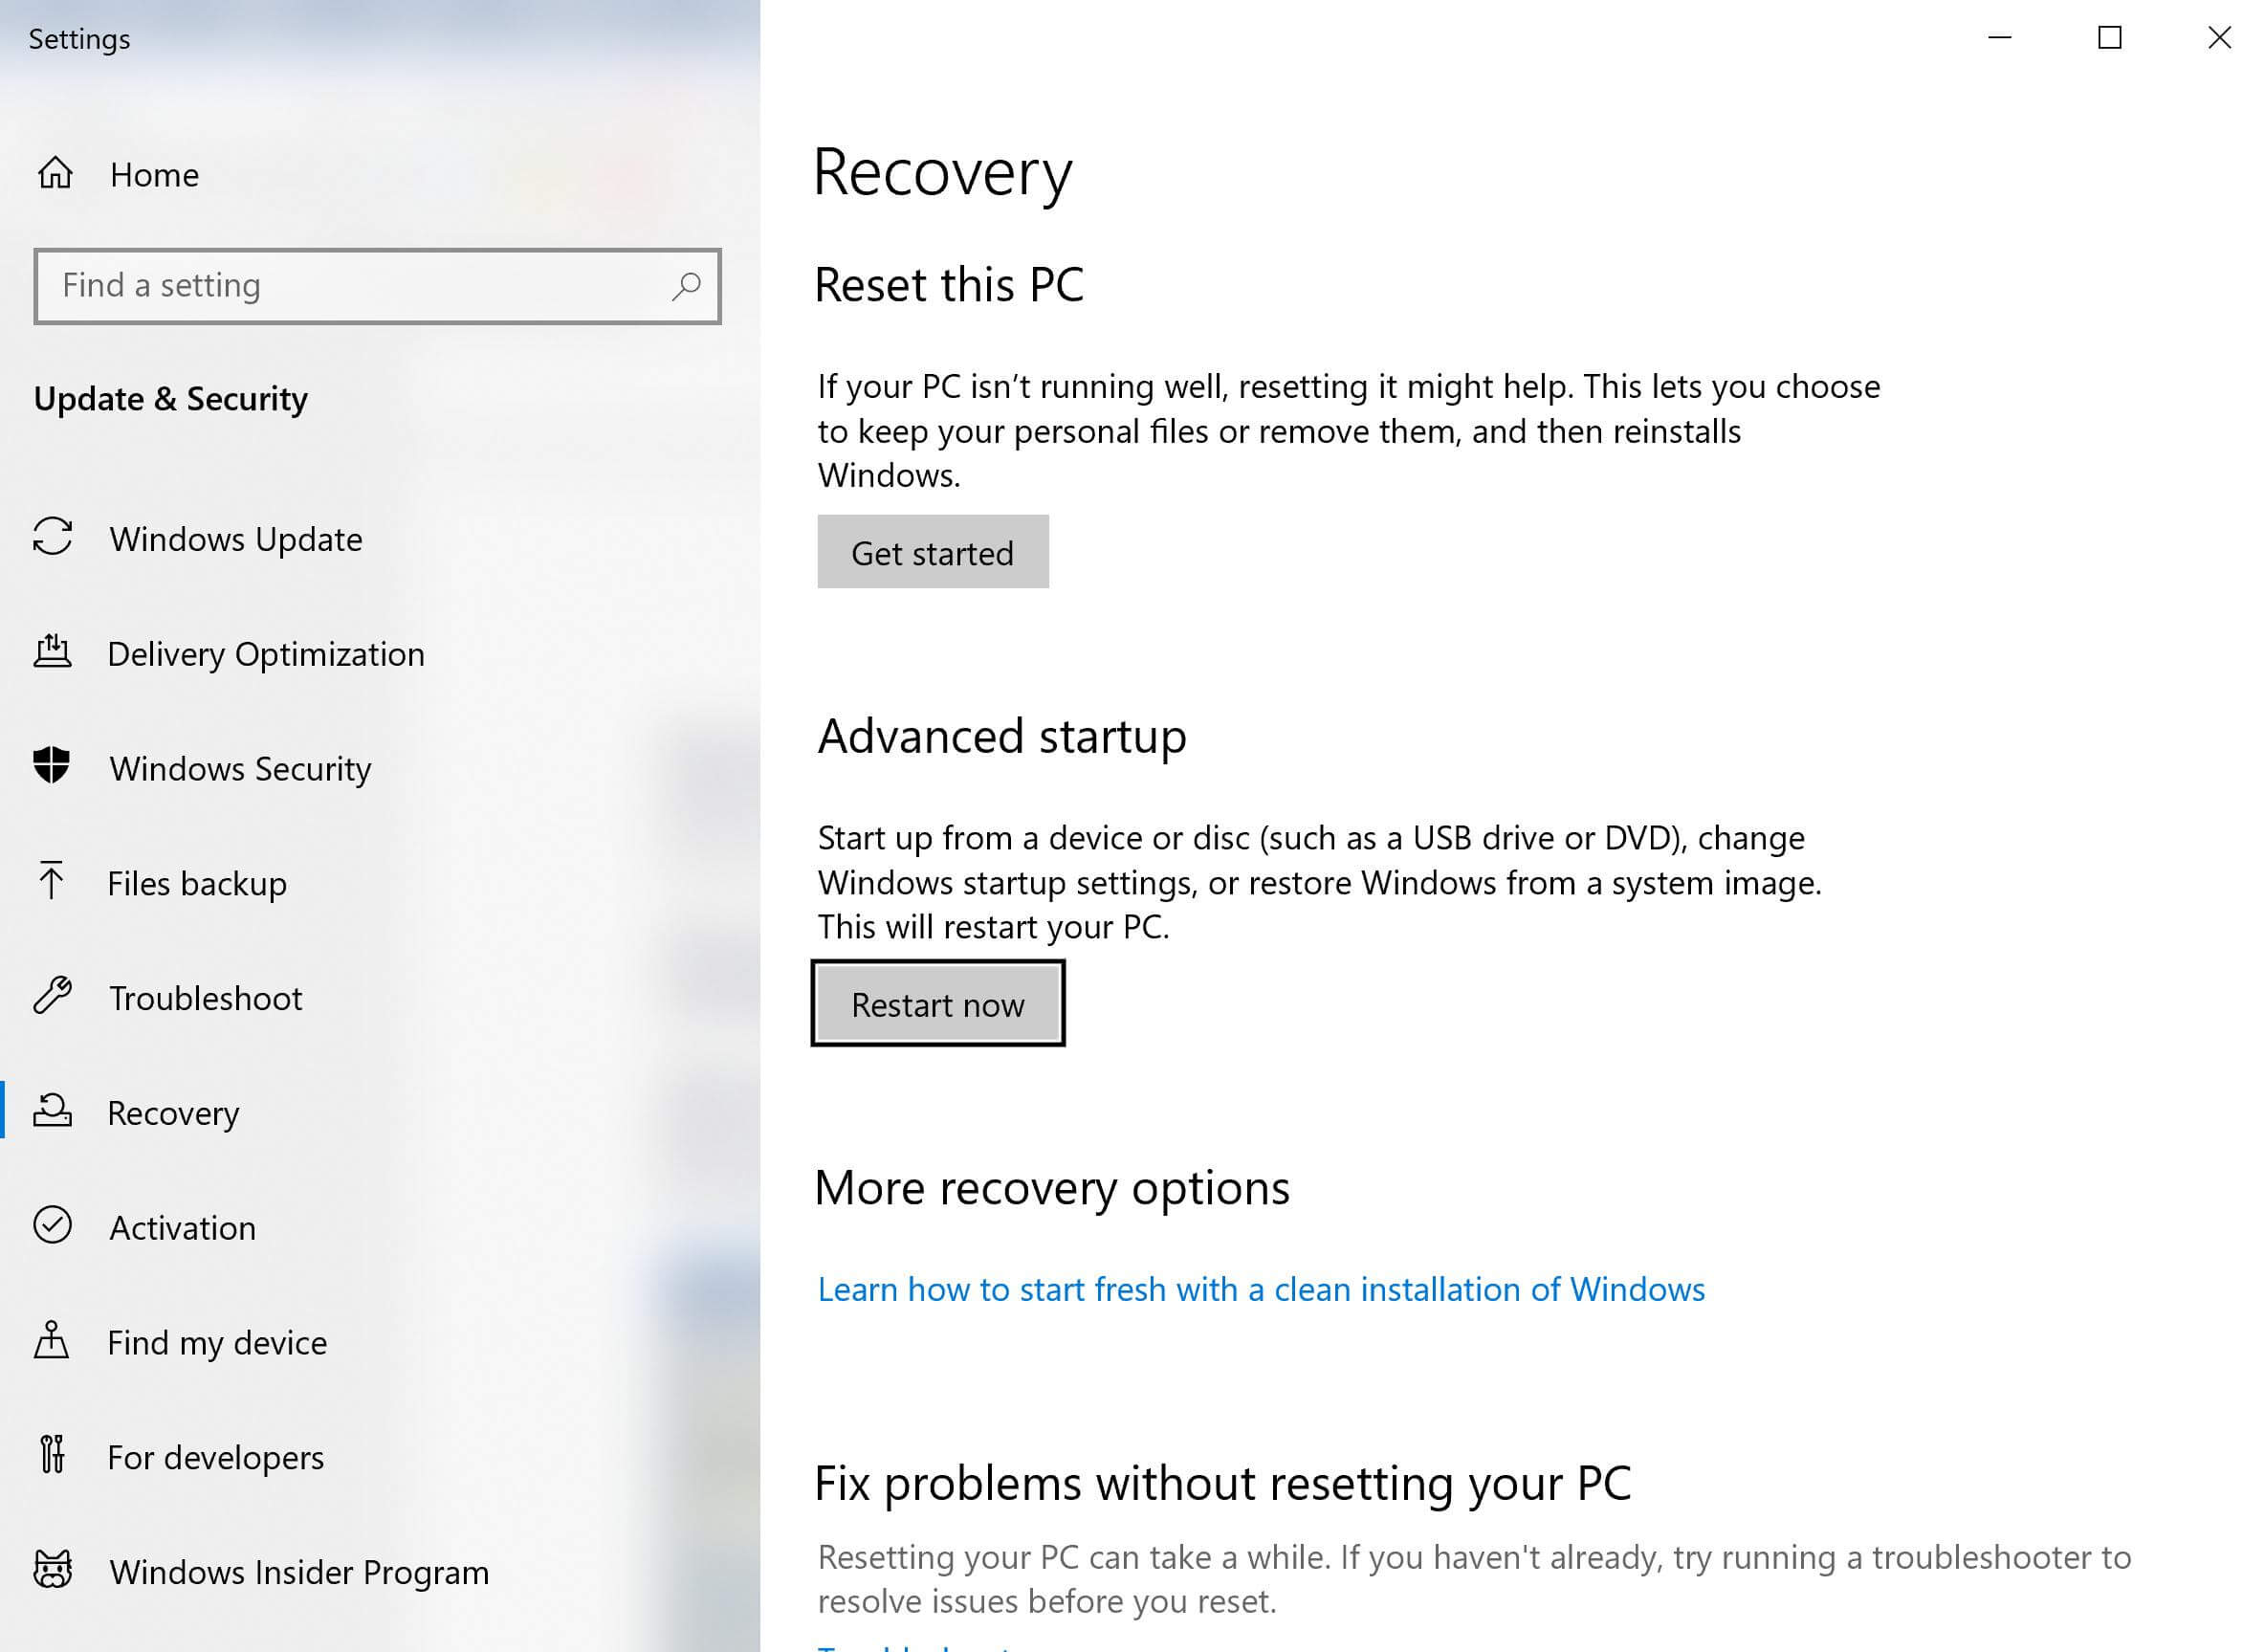Click the search magnifier in Find a setting
This screenshot has width=2264, height=1652.
[686, 286]
